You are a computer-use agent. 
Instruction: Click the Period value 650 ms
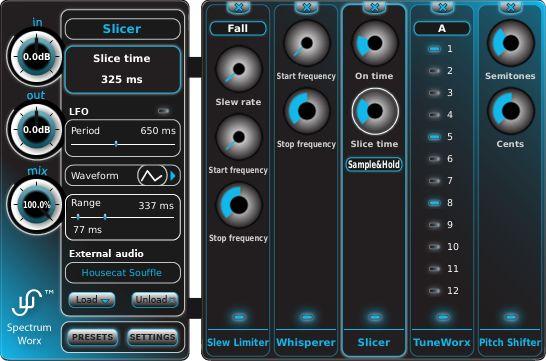click(158, 131)
